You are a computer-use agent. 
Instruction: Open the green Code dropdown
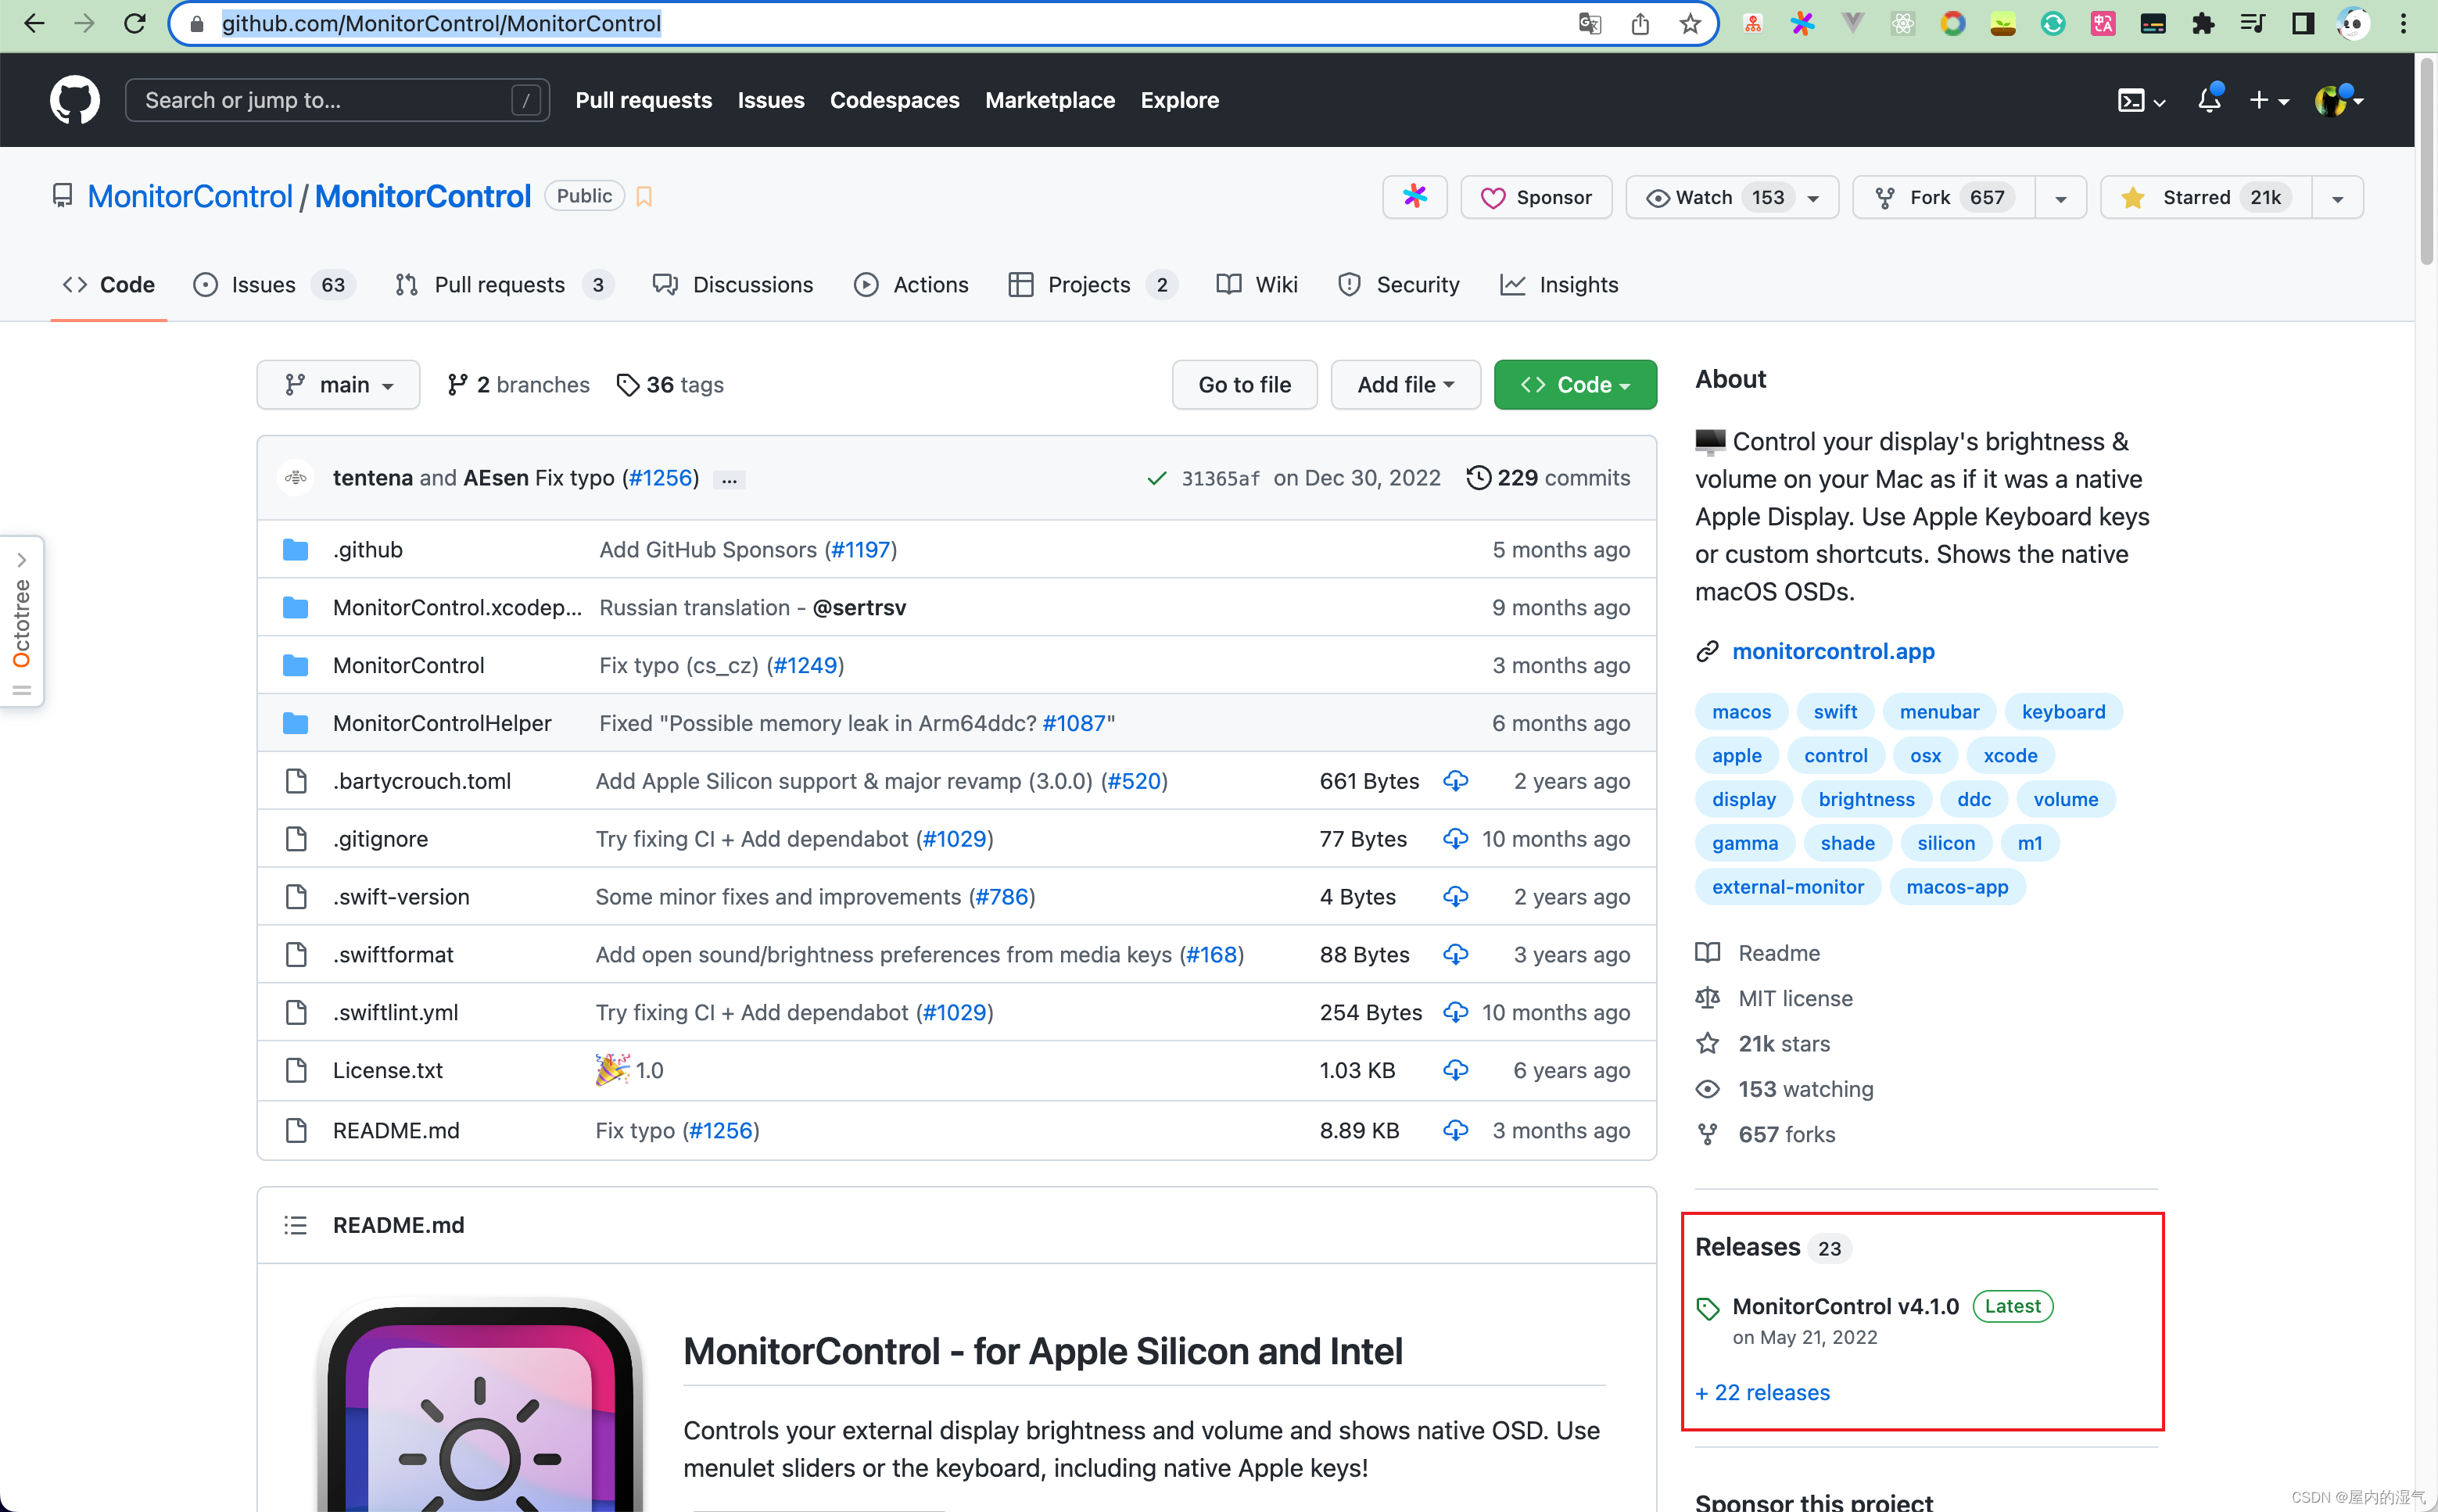1575,385
